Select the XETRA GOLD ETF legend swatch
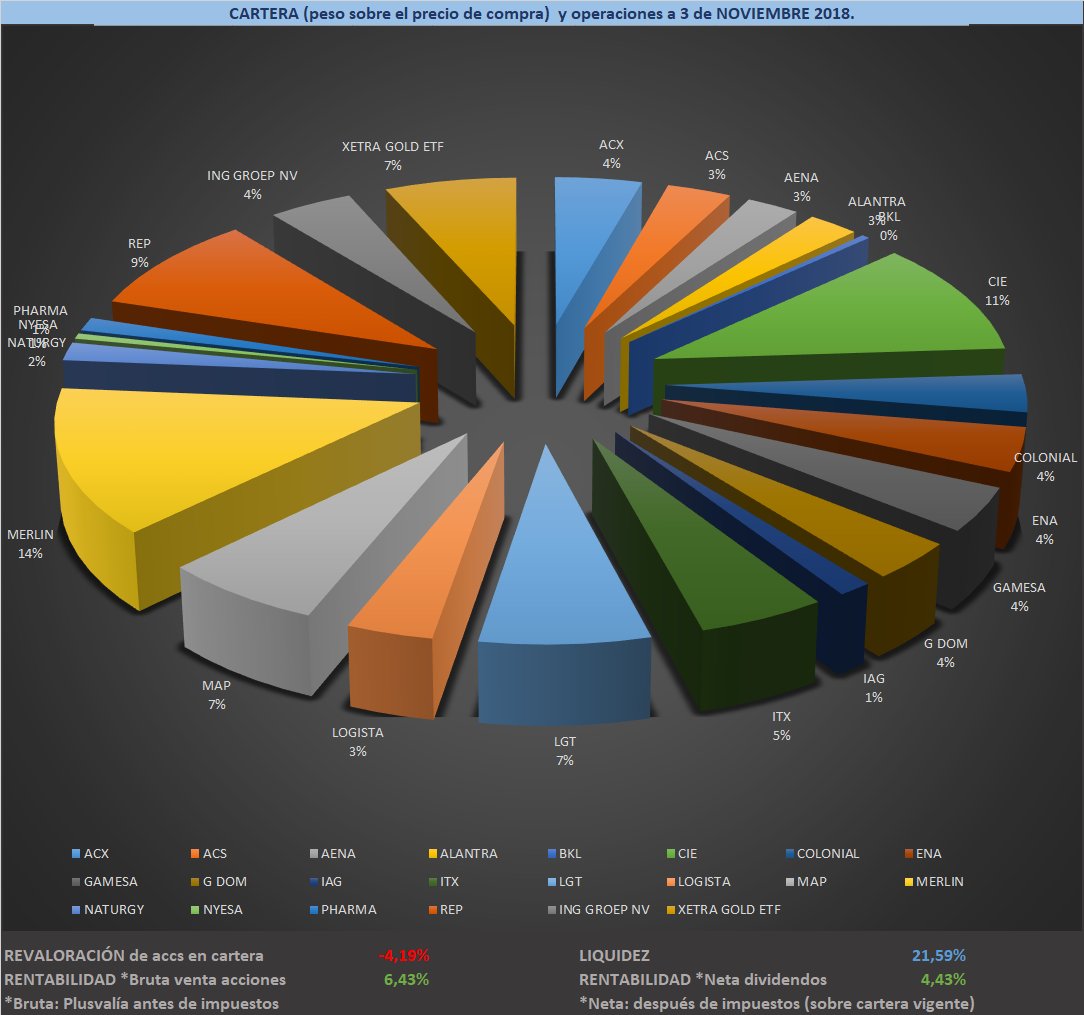 [671, 910]
